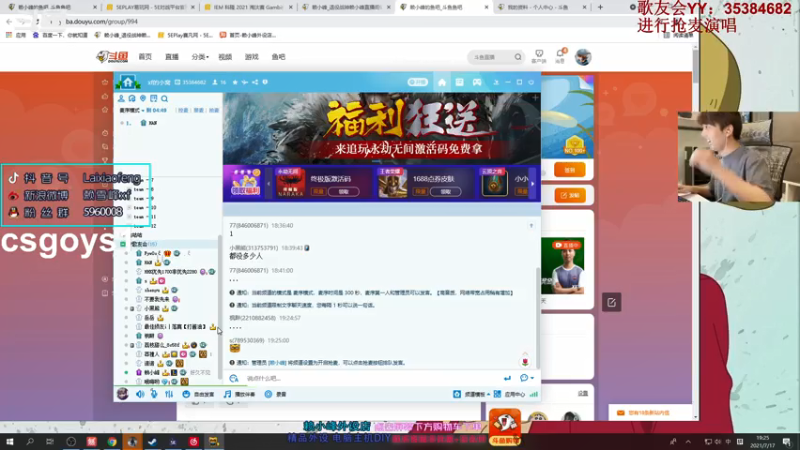Screen dimensions: 800x450
Task: Open the app center in YY bottom bar
Action: click(510, 394)
